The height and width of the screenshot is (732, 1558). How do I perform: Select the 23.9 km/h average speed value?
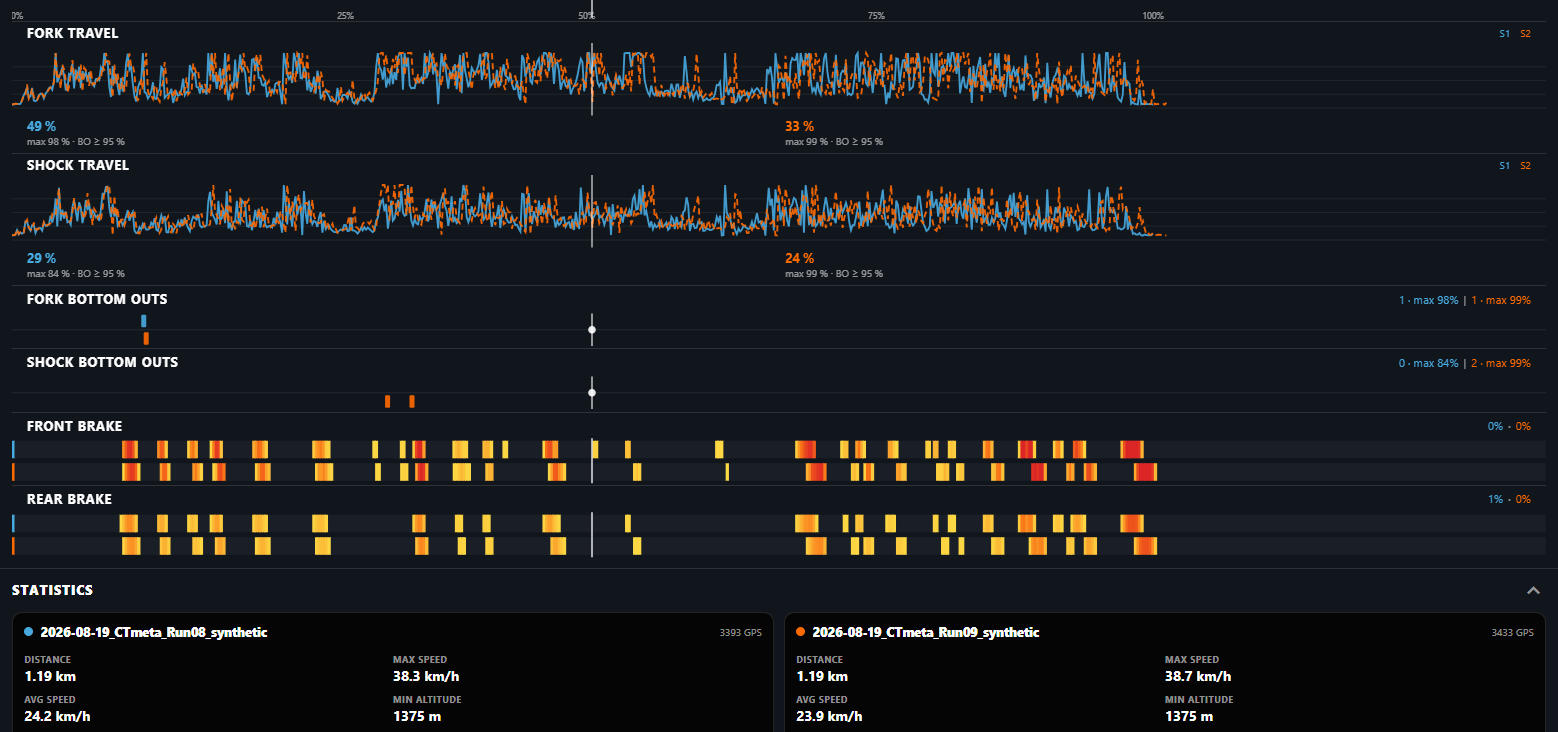[x=829, y=716]
